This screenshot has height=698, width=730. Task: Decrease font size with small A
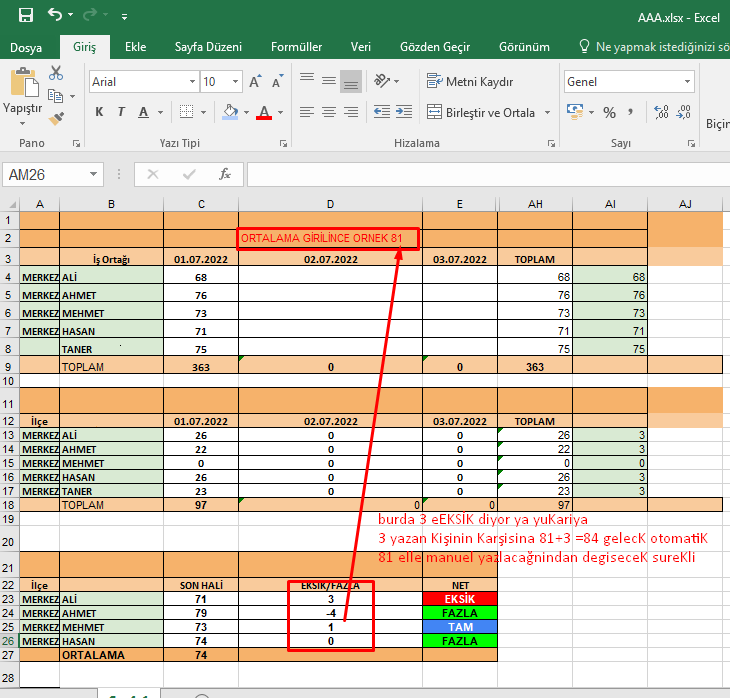[277, 82]
